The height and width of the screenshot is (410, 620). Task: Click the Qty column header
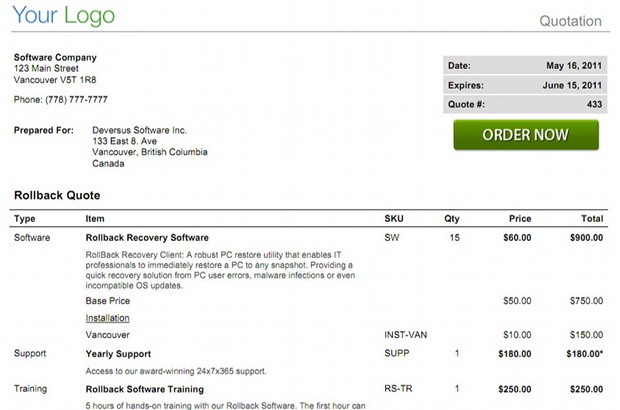click(452, 218)
